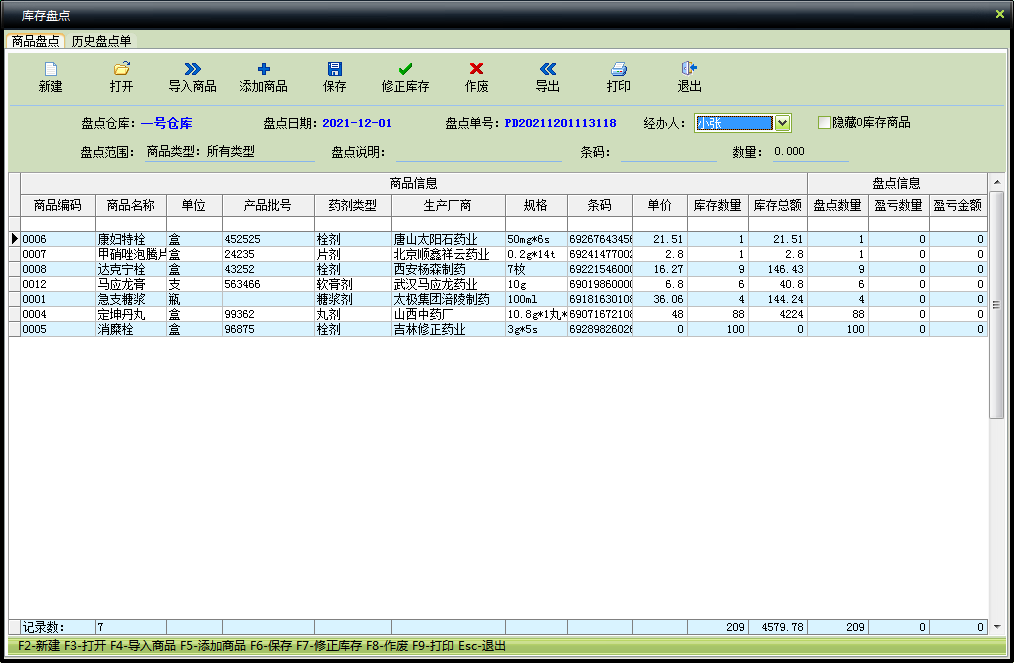Click the scrollbar up arrow
1014x663 pixels.
point(997,182)
